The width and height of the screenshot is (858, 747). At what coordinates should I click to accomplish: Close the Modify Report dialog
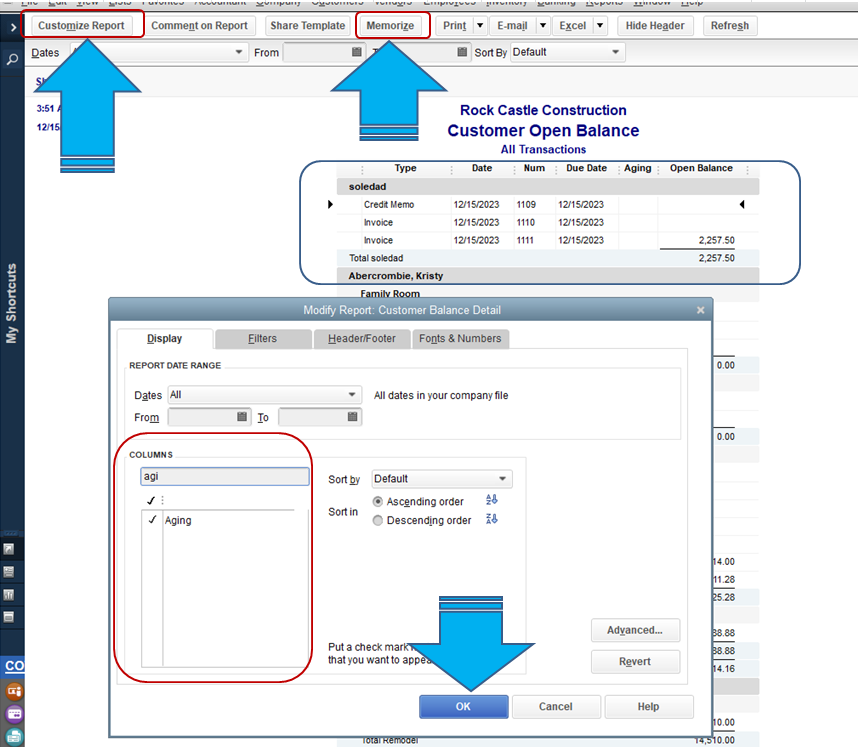point(700,310)
